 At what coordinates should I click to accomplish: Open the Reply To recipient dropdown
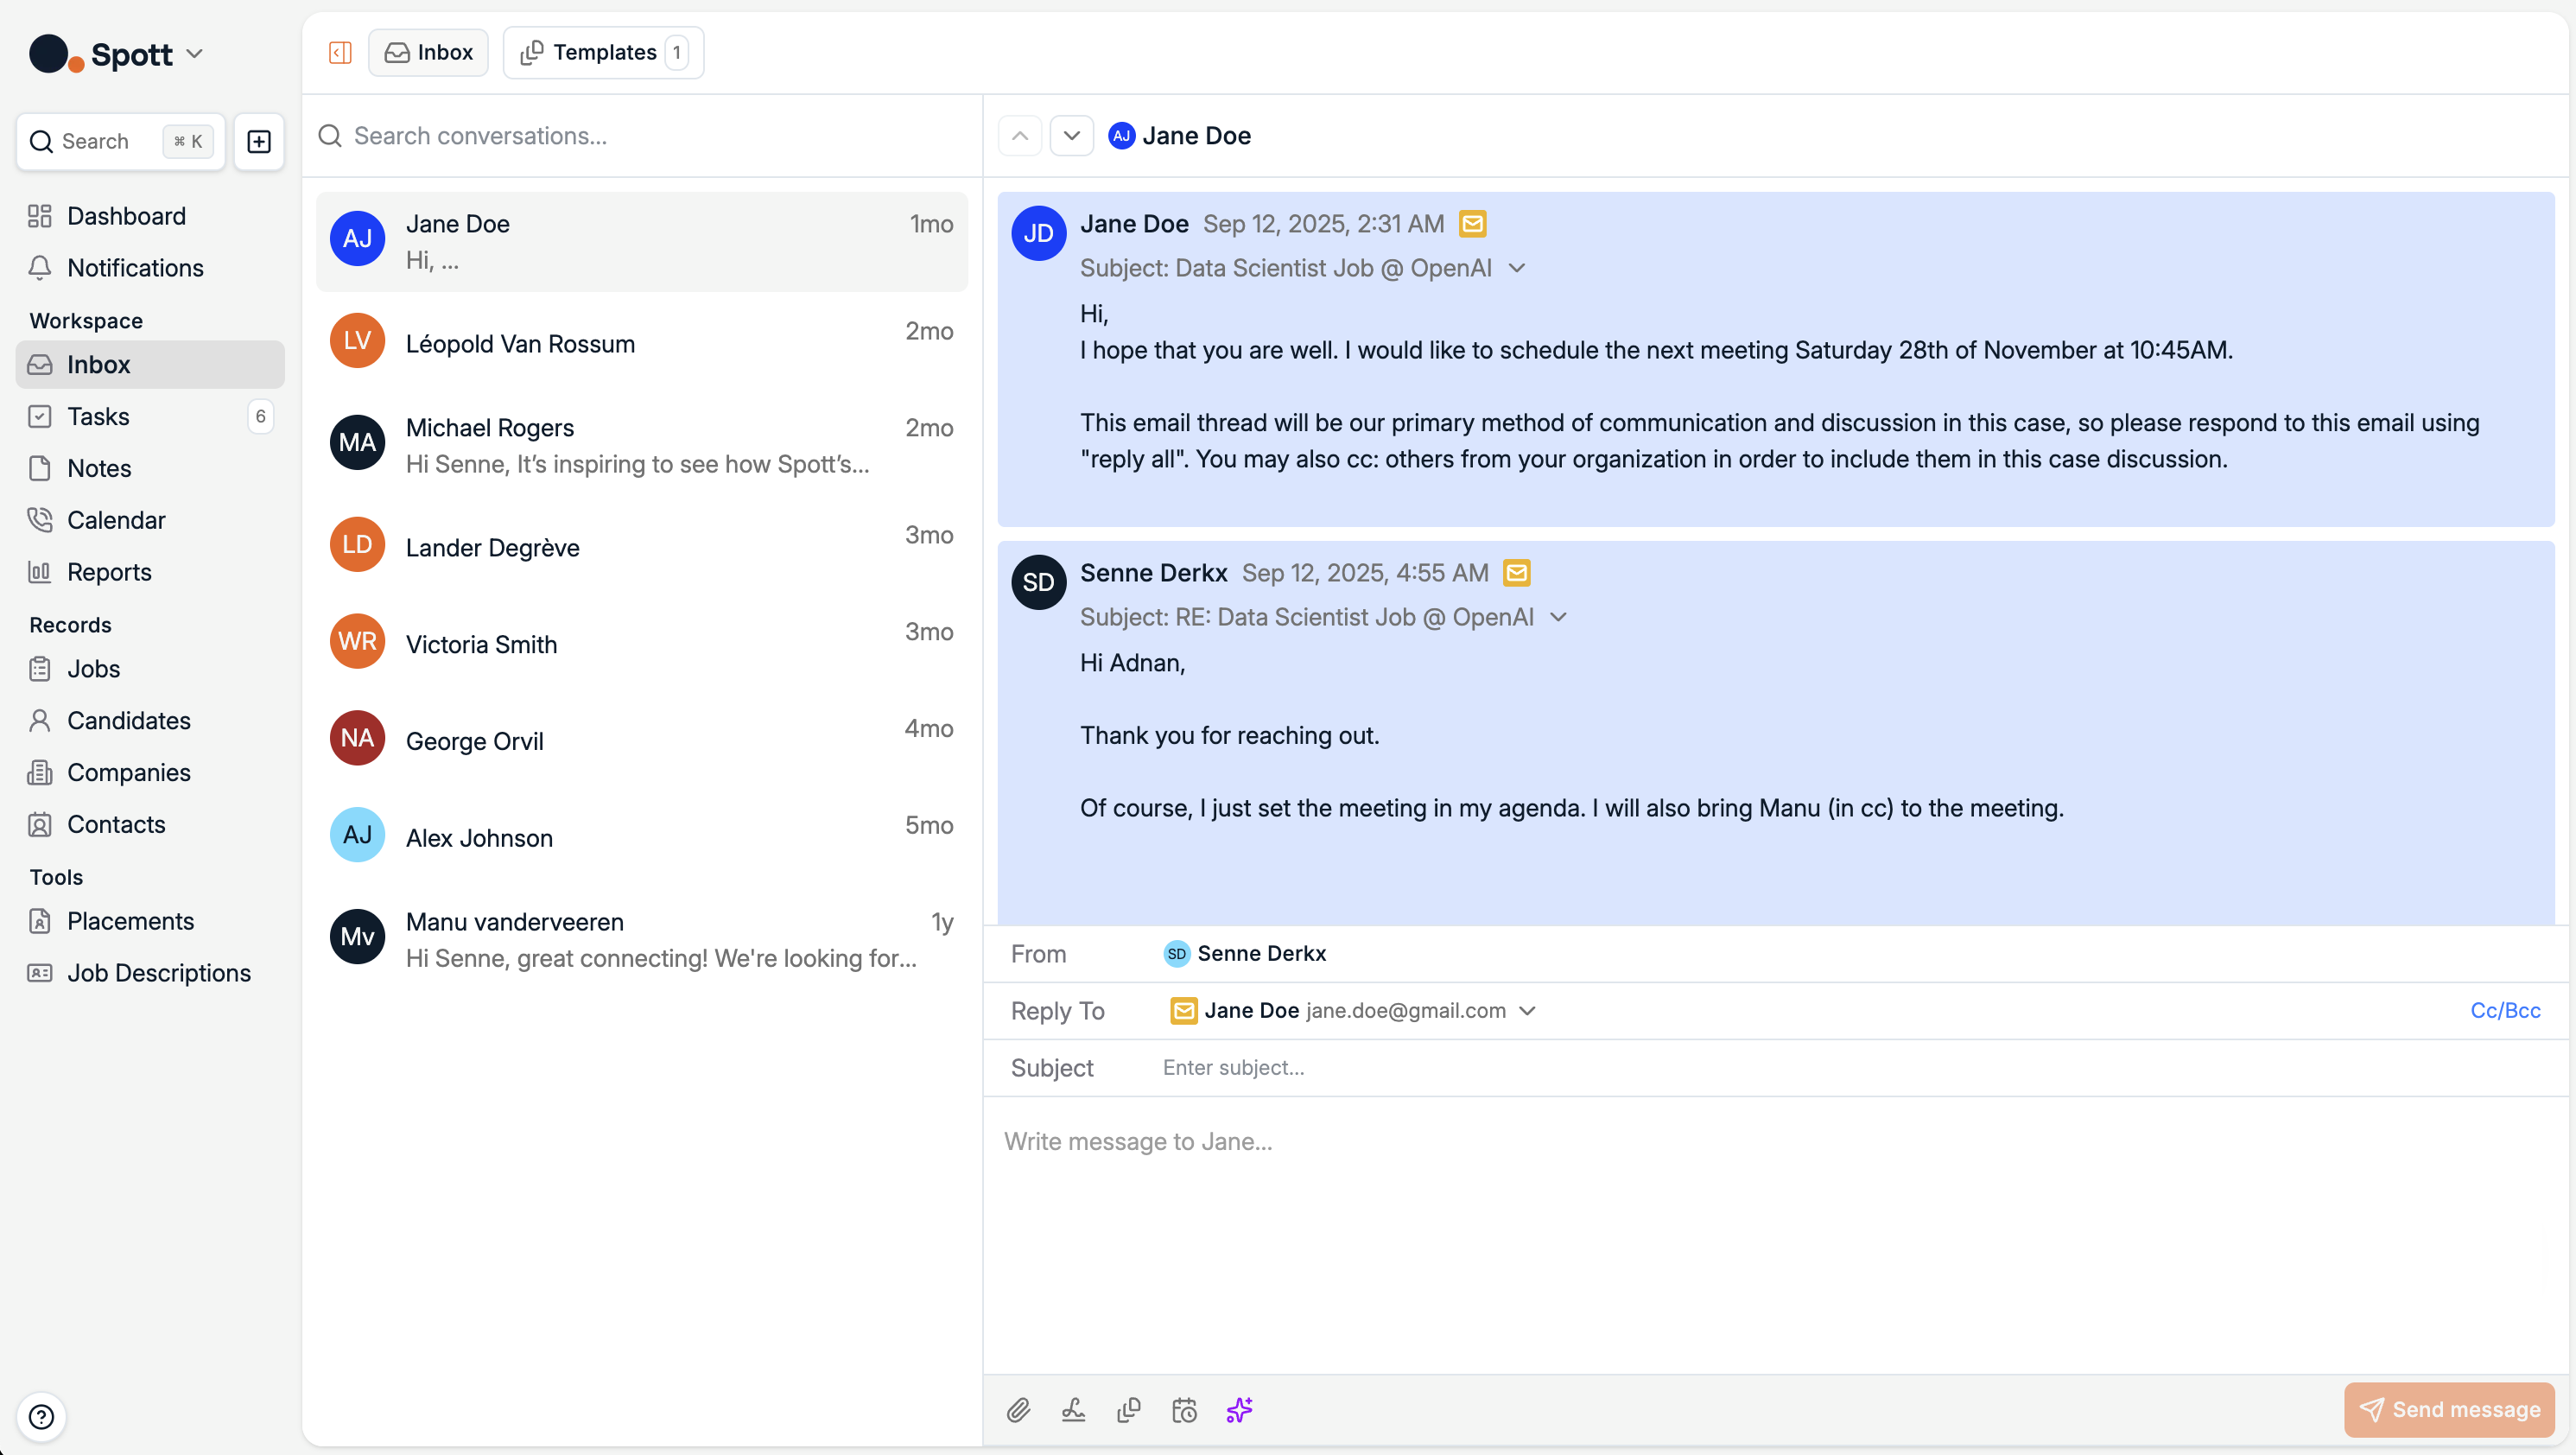(x=1527, y=1010)
